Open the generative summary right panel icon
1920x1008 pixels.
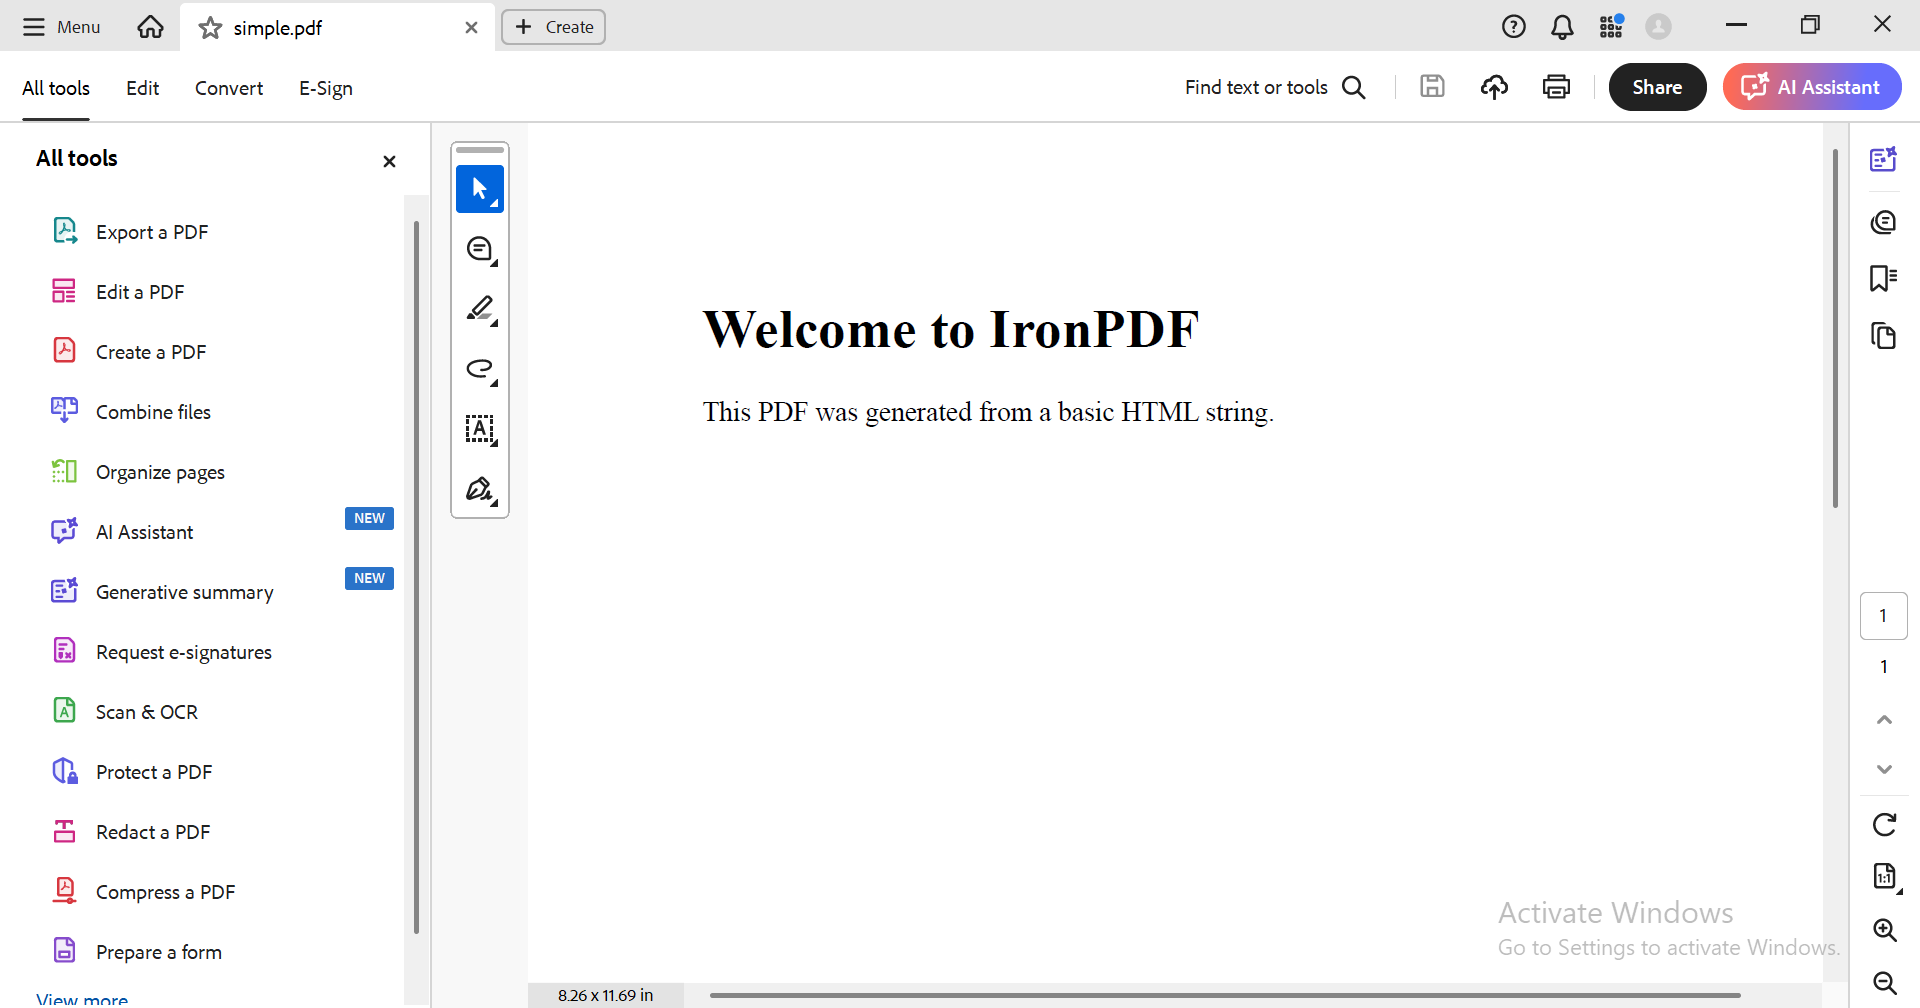pyautogui.click(x=1883, y=159)
